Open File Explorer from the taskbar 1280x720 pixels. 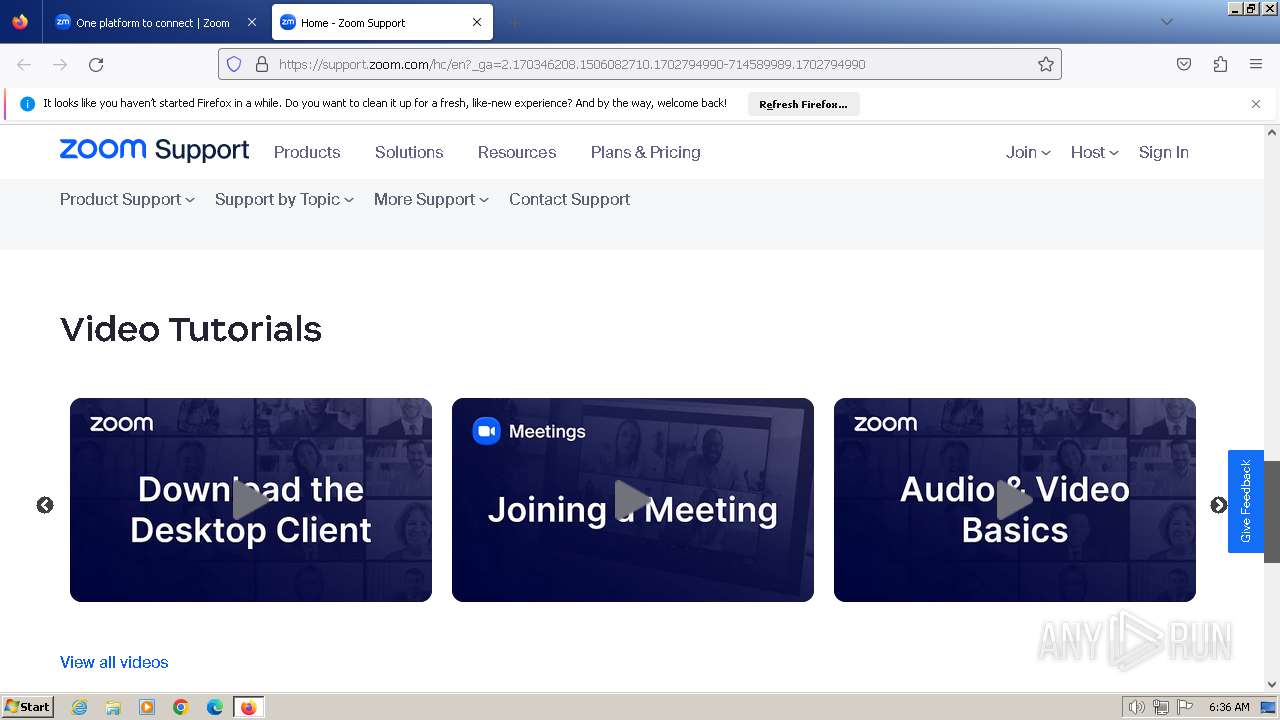pos(113,707)
